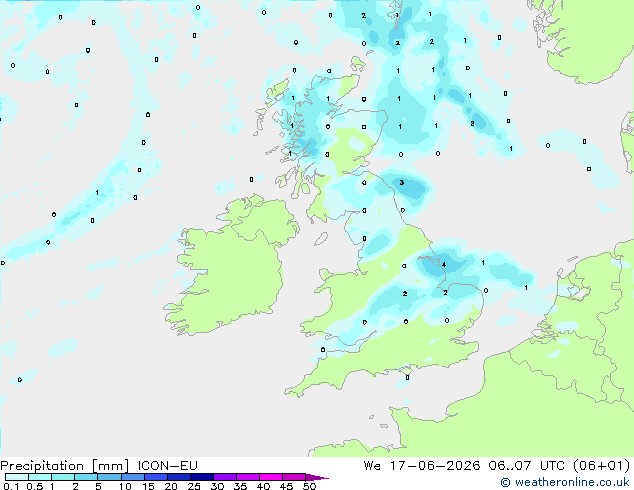Select the 35–40 mm violet legend swatch
The width and height of the screenshot is (634, 490).
247,477
